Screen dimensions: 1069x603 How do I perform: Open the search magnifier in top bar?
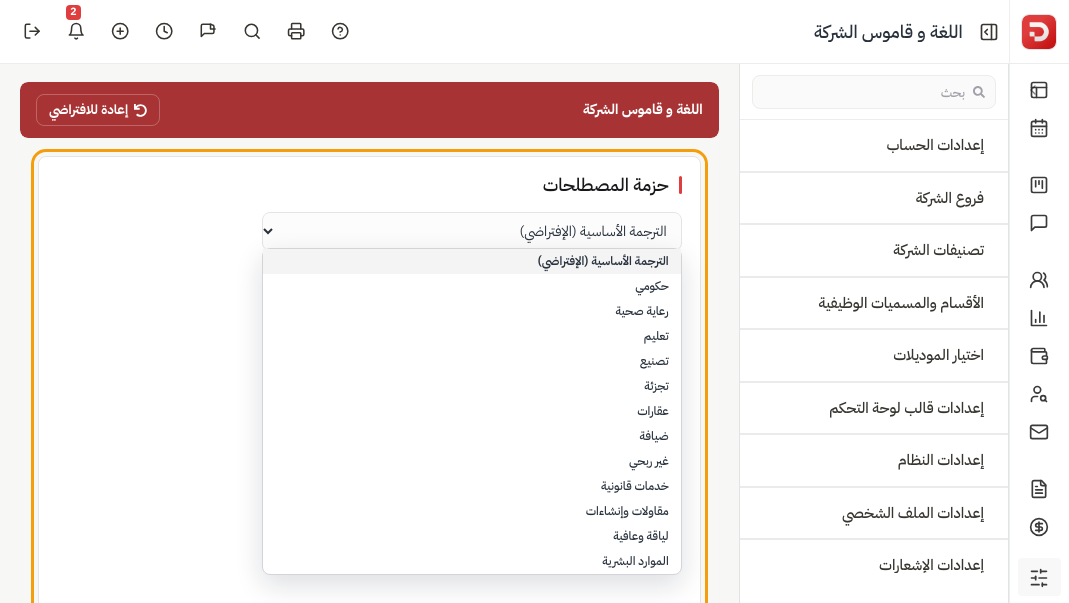pyautogui.click(x=252, y=31)
